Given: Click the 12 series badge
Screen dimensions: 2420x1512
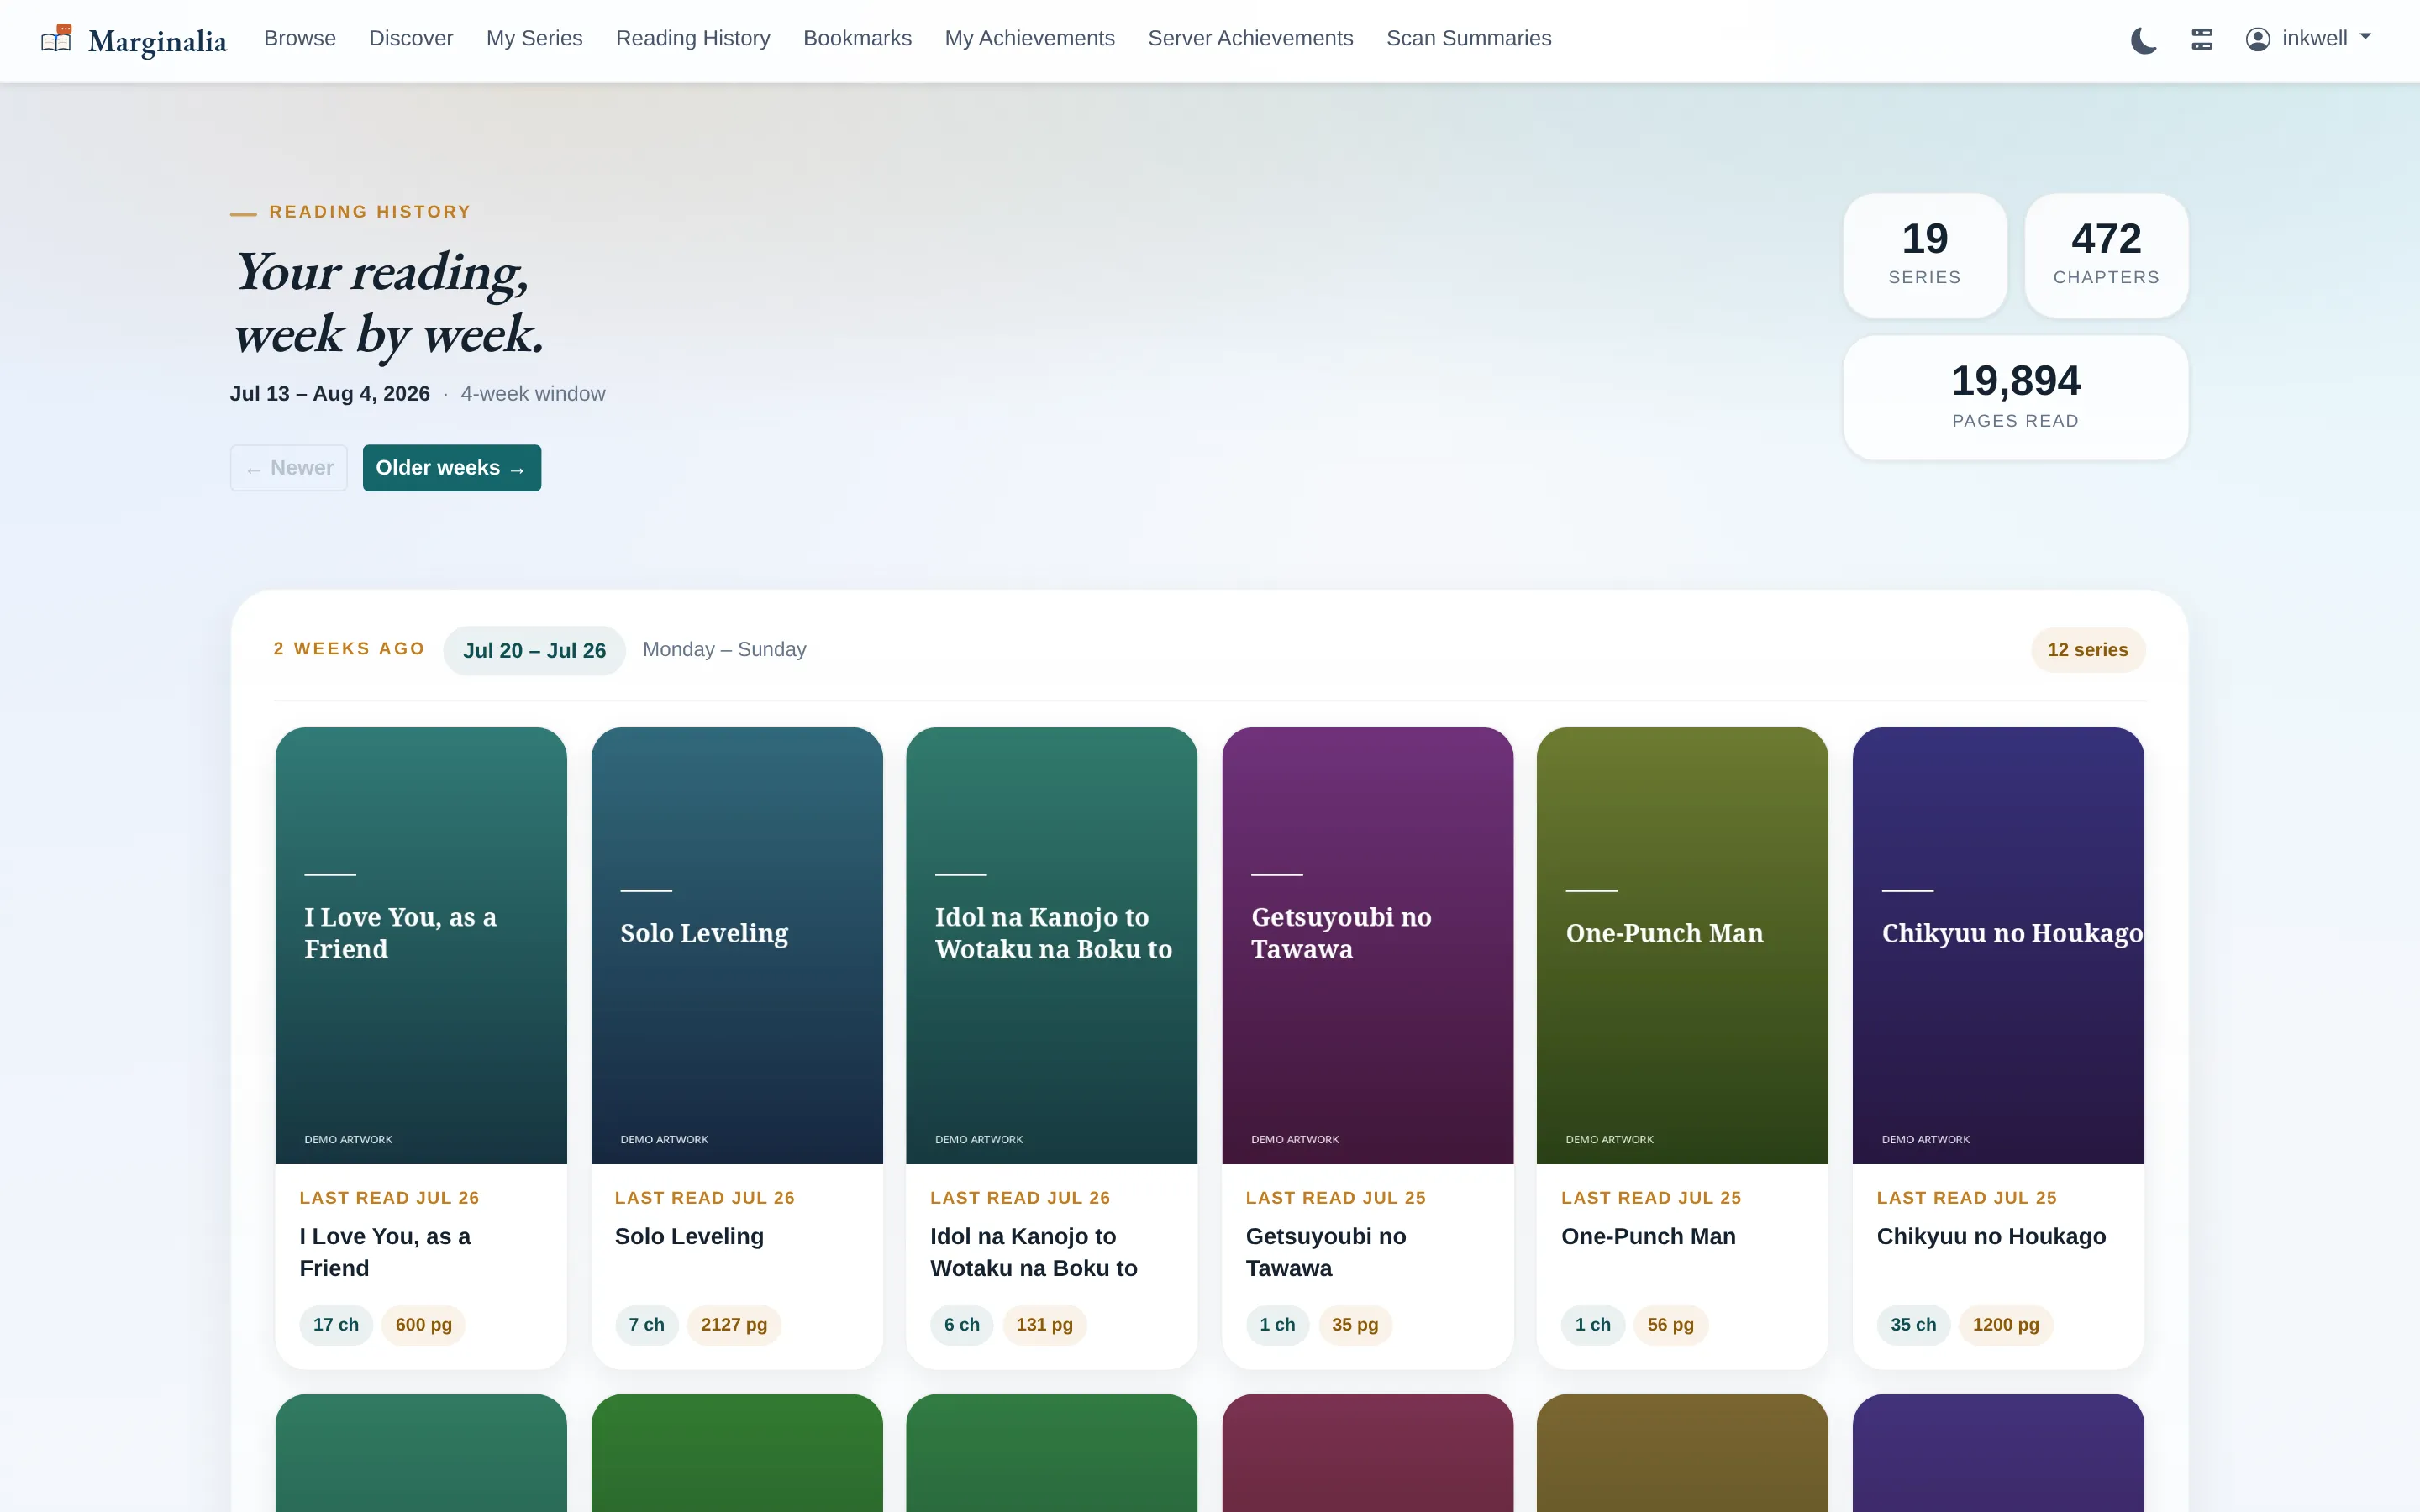Looking at the screenshot, I should 2088,650.
